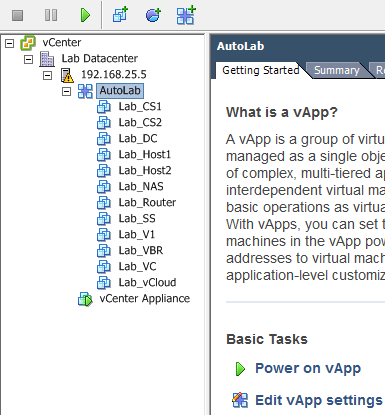The image size is (385, 415).
Task: Click the Power Off (stop) toolbar icon
Action: tap(18, 15)
